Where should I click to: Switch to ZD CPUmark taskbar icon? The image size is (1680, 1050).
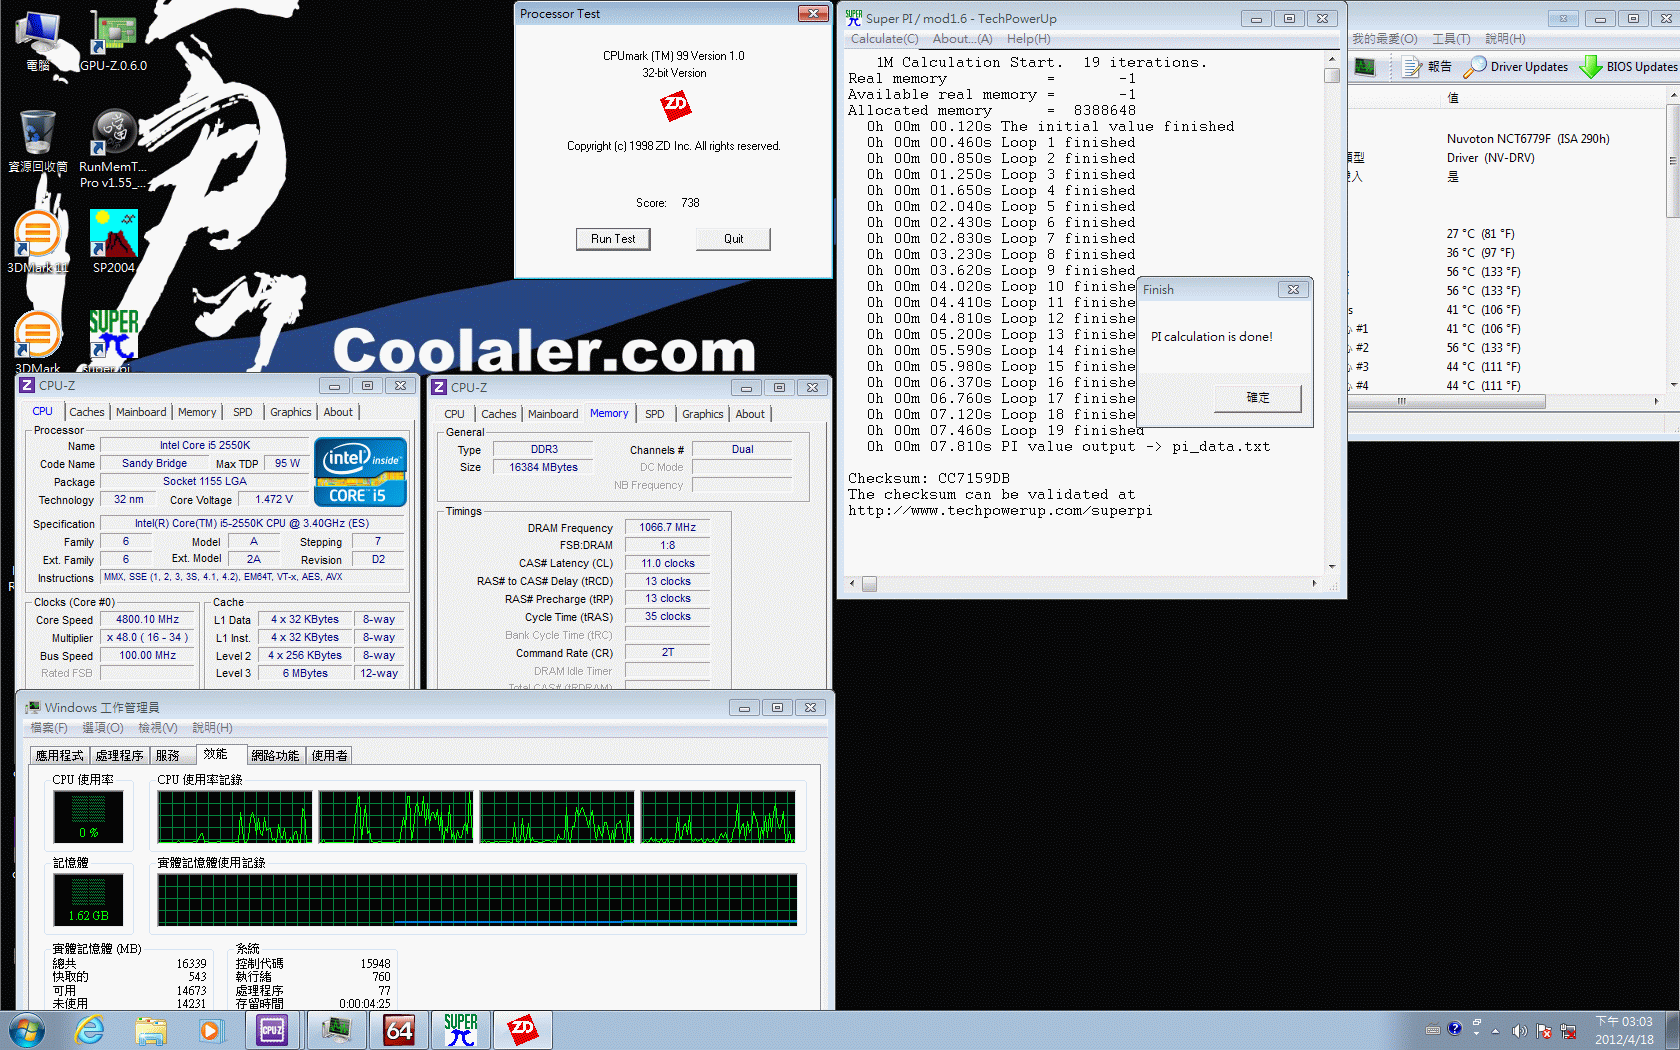click(x=523, y=1030)
